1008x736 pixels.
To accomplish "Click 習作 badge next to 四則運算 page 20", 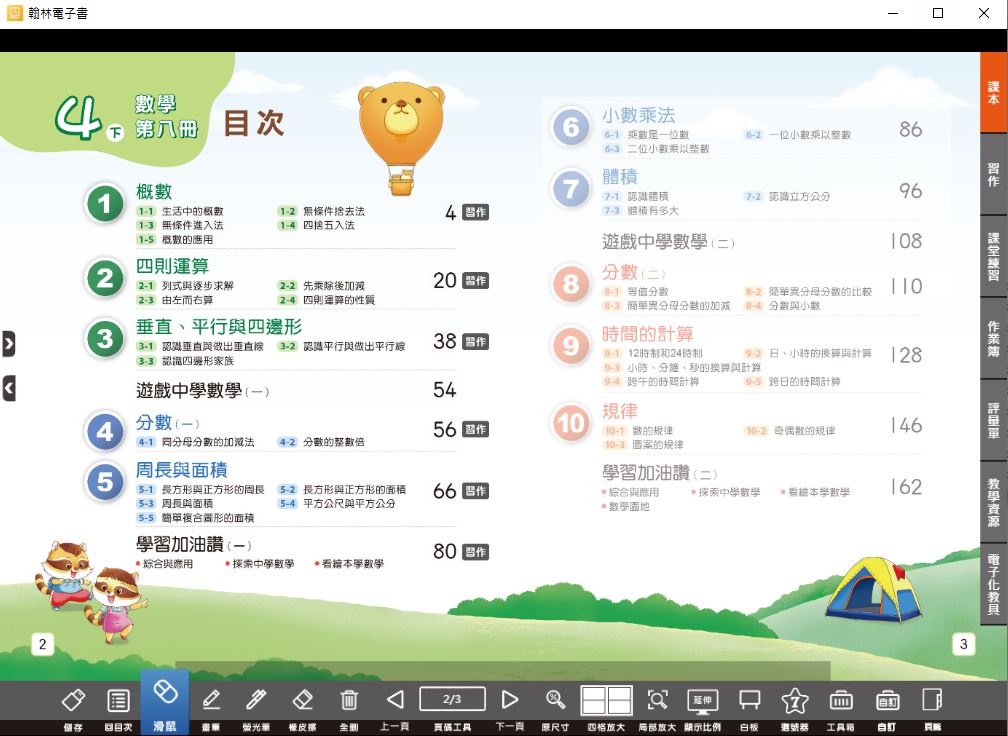I will [x=476, y=280].
